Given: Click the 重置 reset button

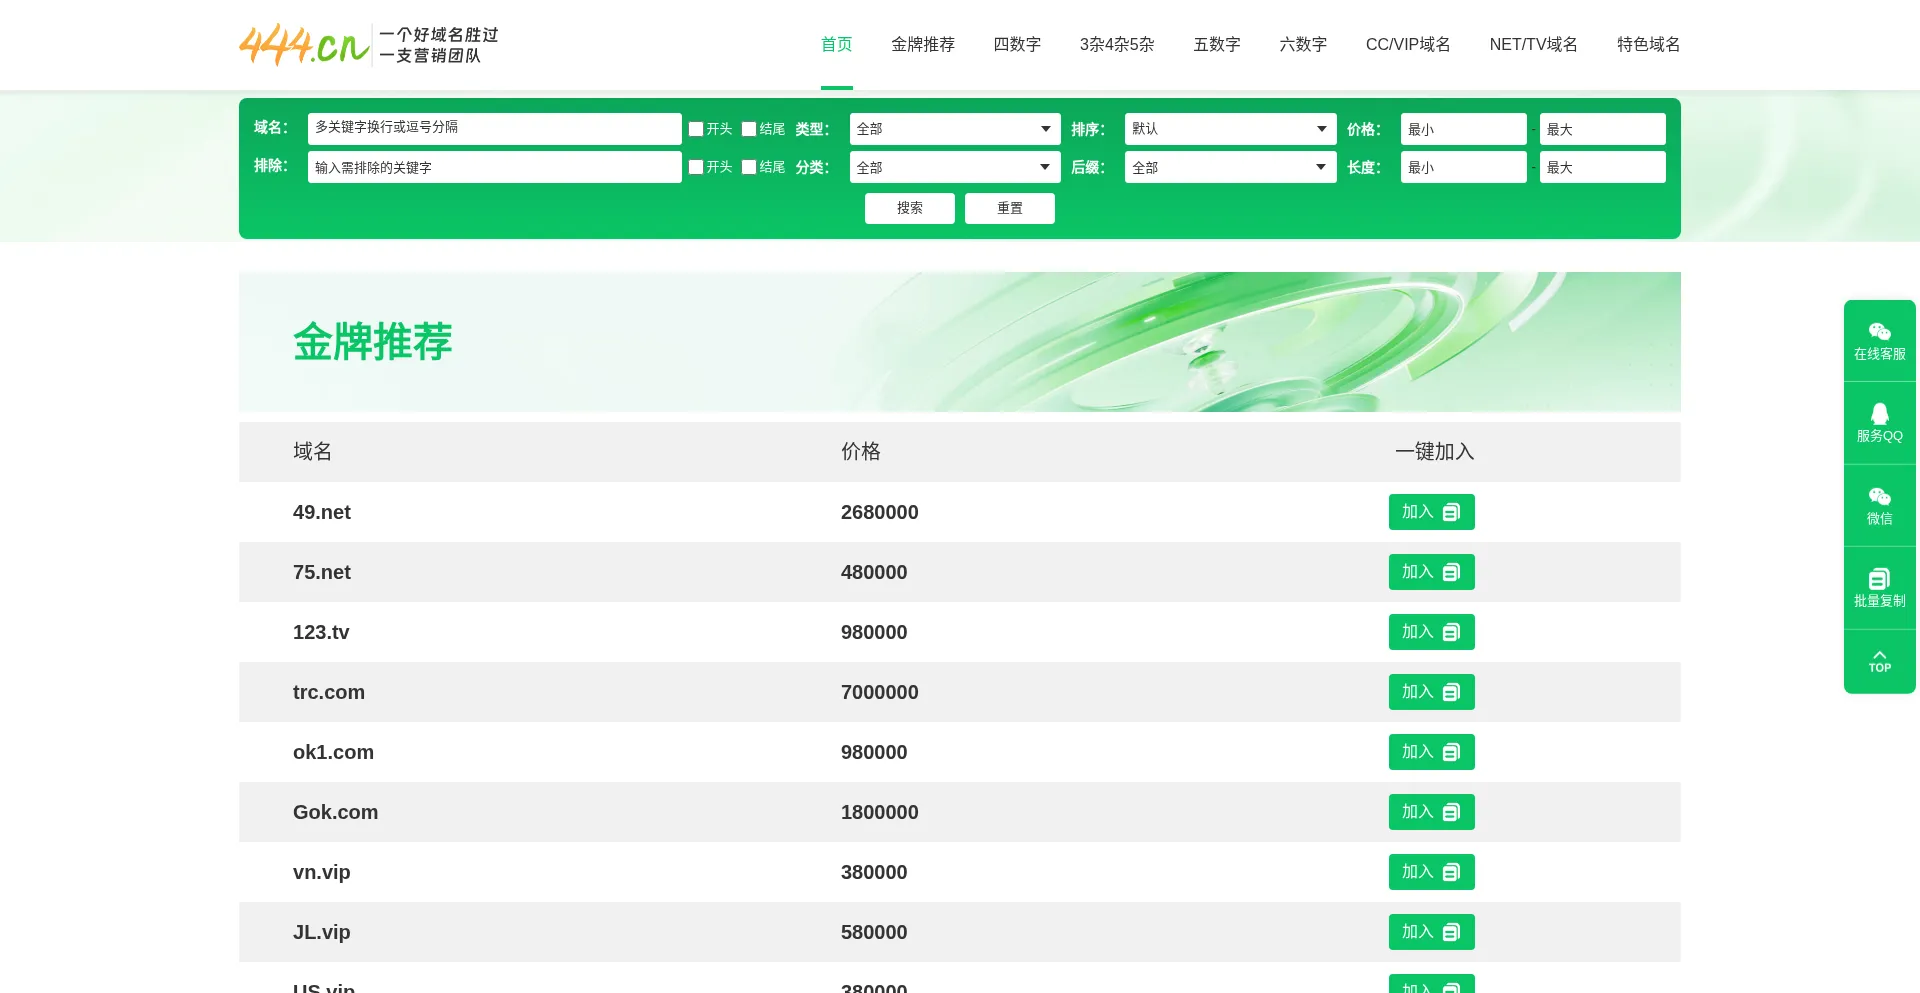Looking at the screenshot, I should point(1010,208).
